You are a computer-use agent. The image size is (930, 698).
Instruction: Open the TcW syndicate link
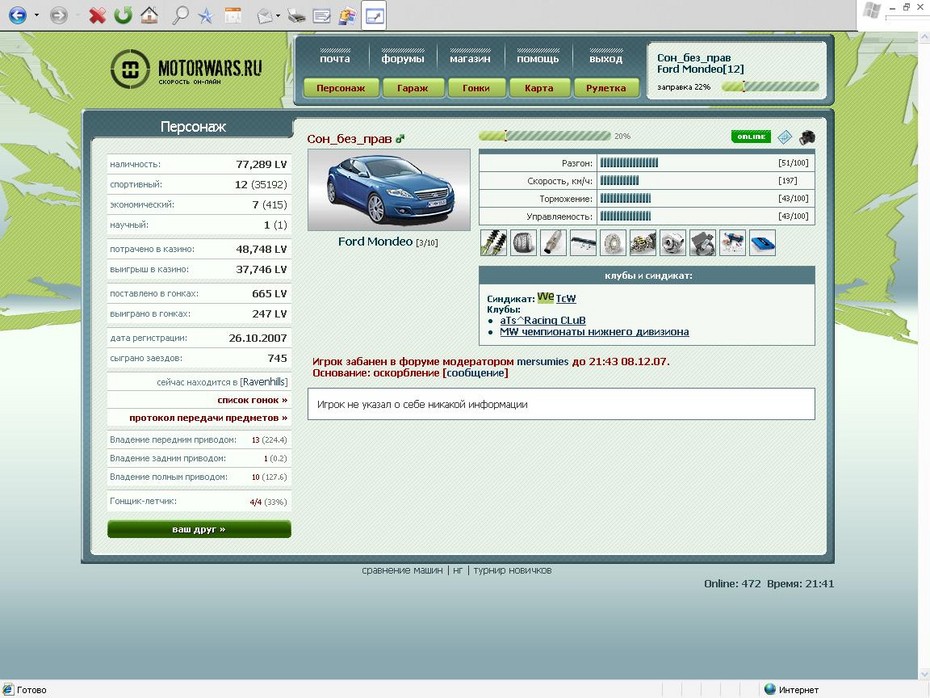tap(566, 298)
